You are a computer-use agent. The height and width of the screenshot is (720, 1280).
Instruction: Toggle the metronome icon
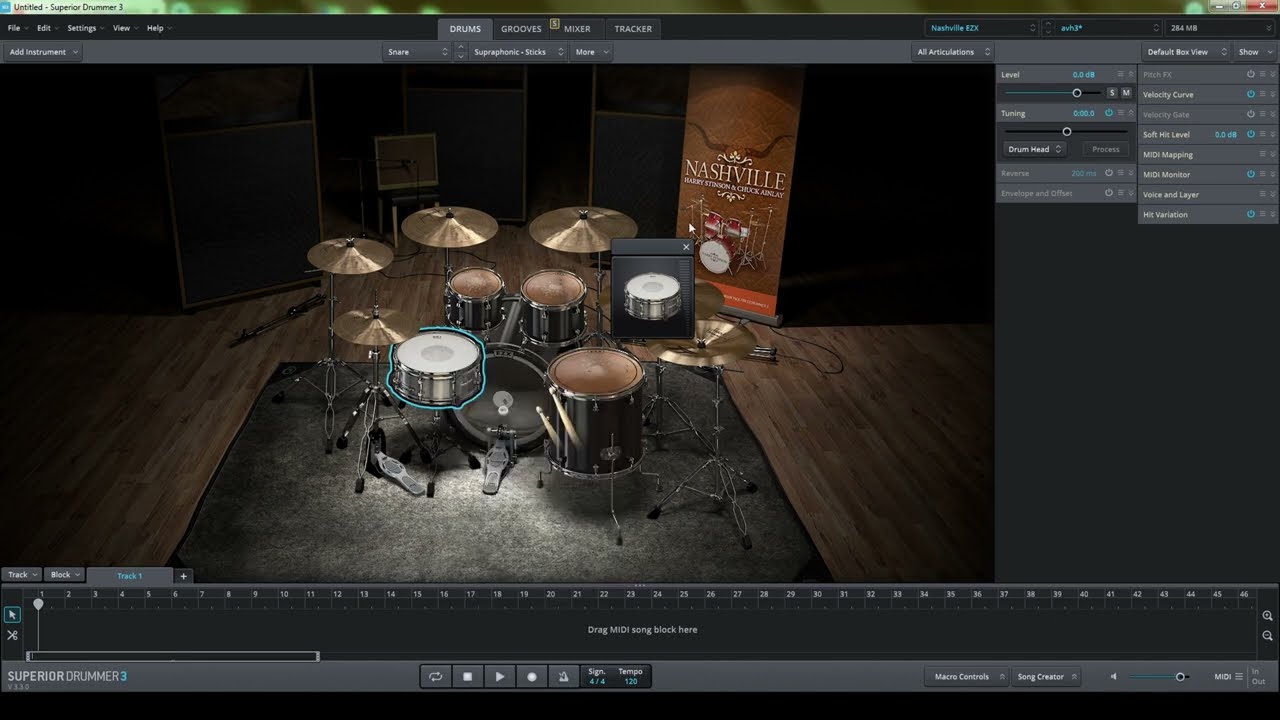pyautogui.click(x=563, y=677)
